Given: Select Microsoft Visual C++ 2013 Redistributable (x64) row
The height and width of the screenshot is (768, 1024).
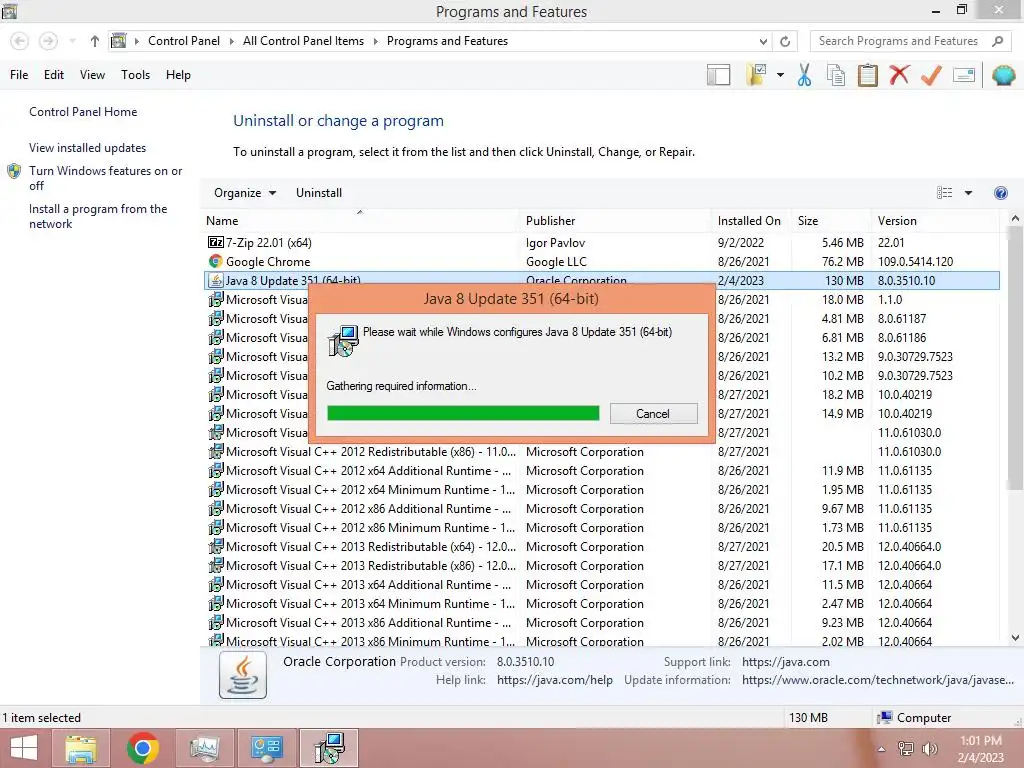Looking at the screenshot, I should click(601, 547).
